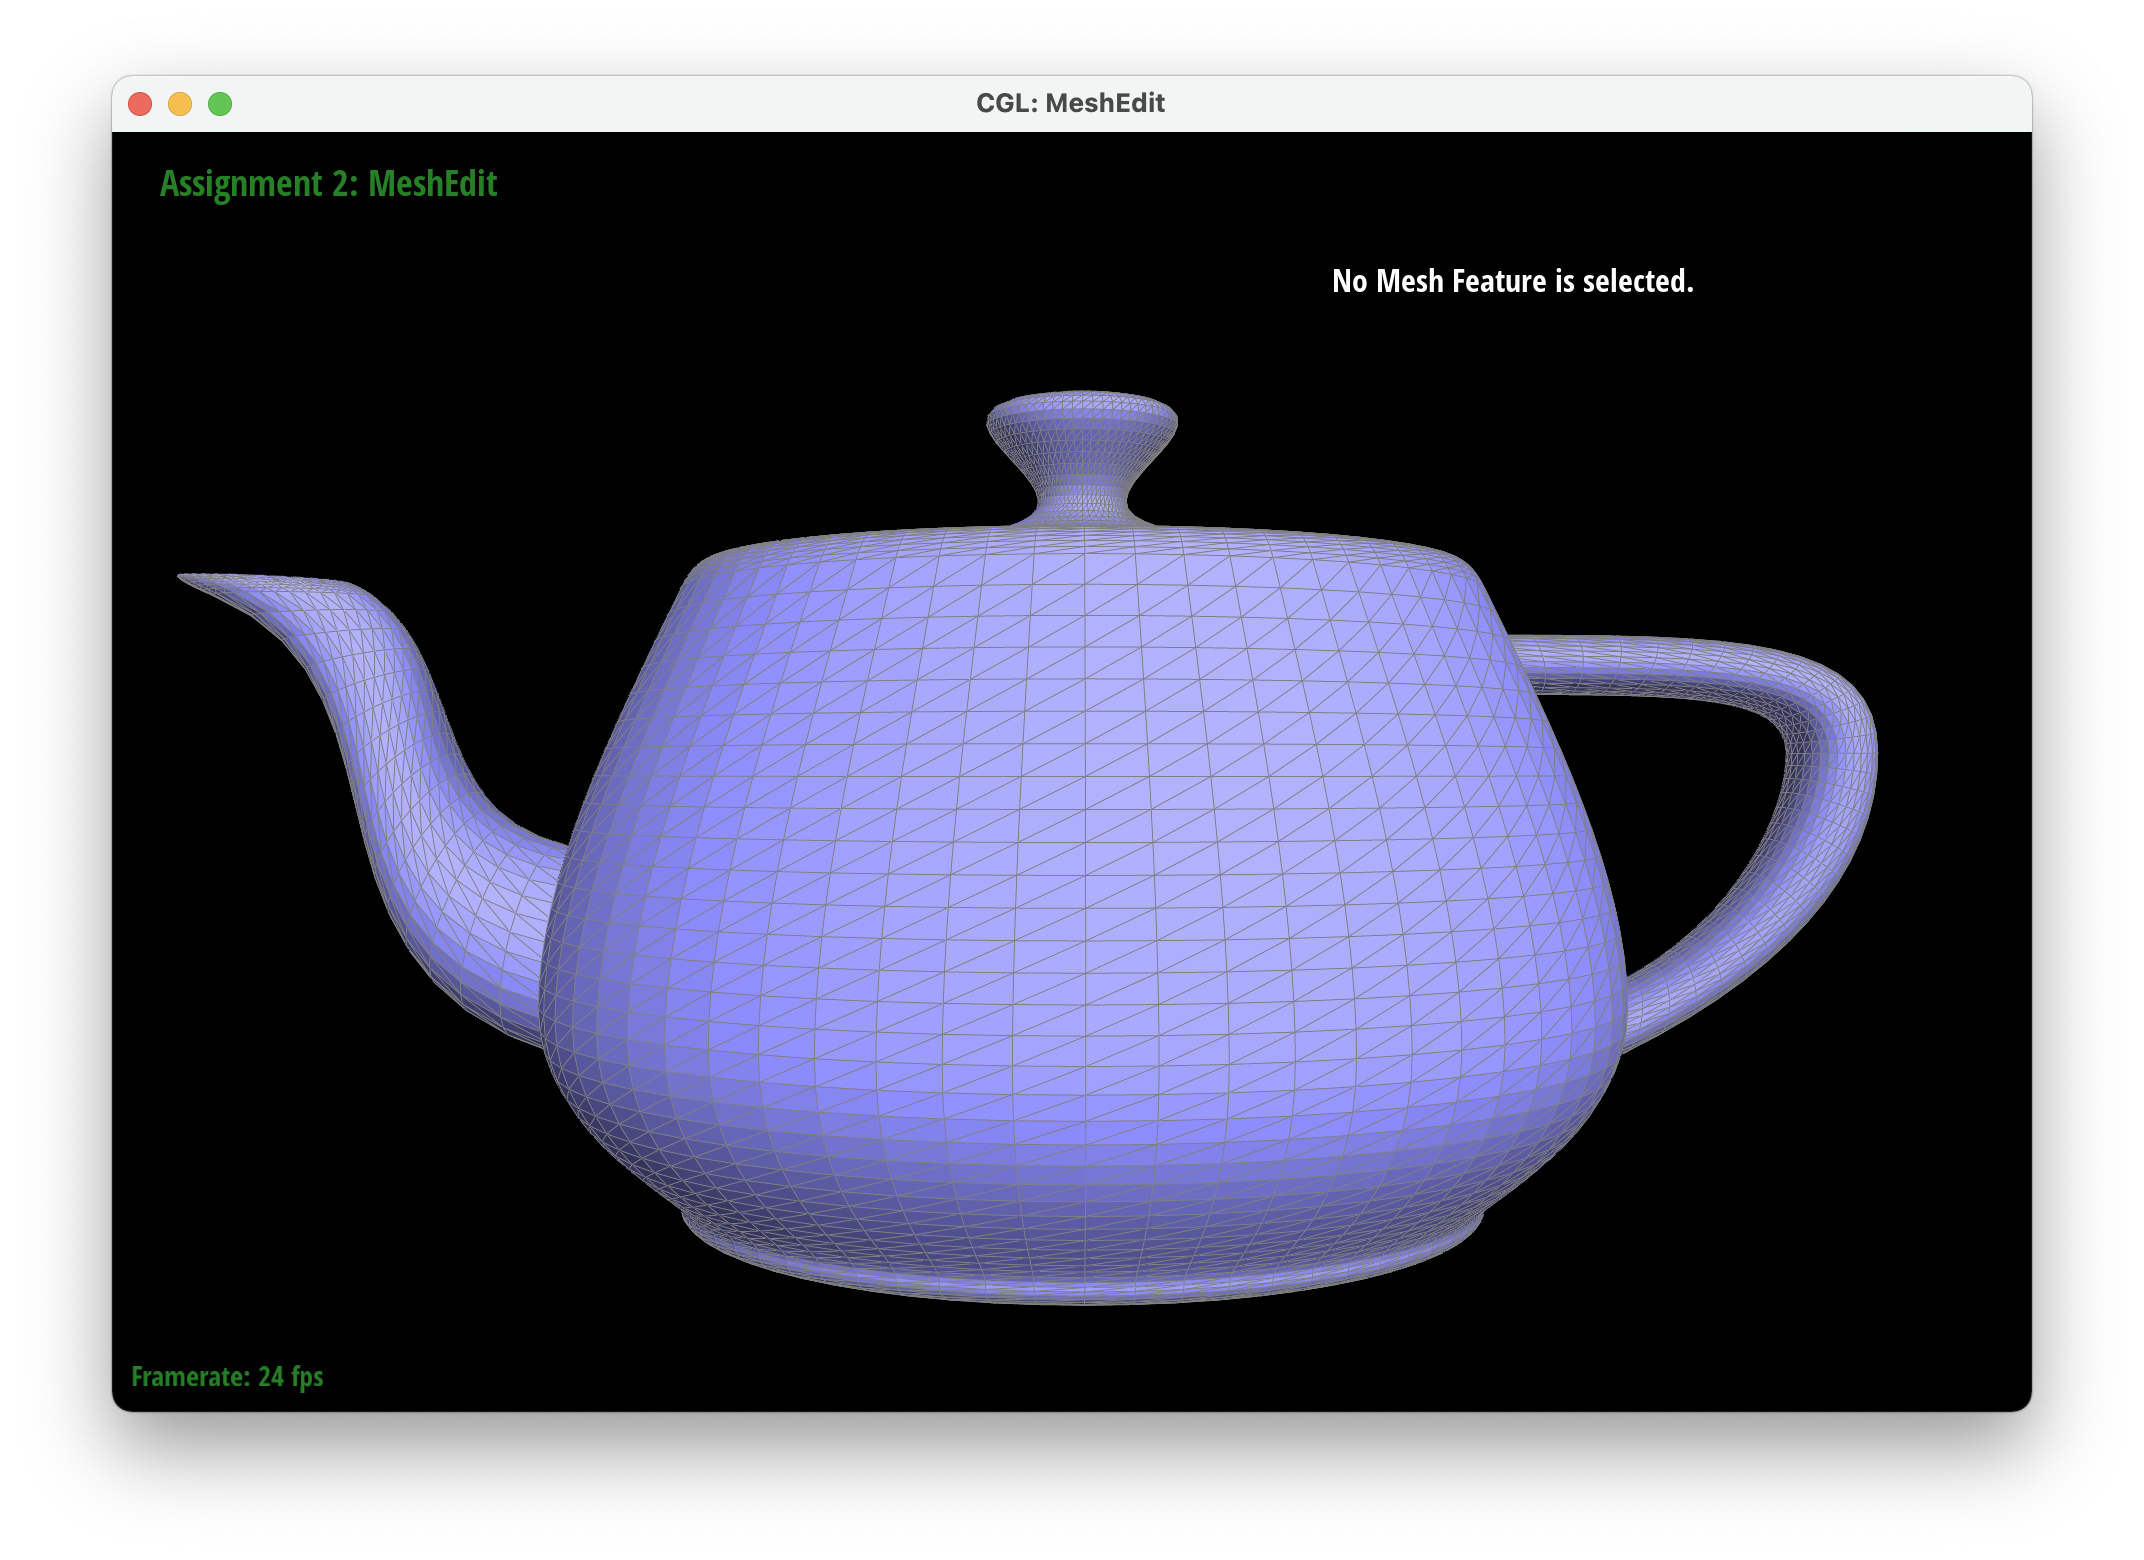Click the 'Framerate: 24 fps' readout
The image size is (2144, 1560).
(227, 1377)
